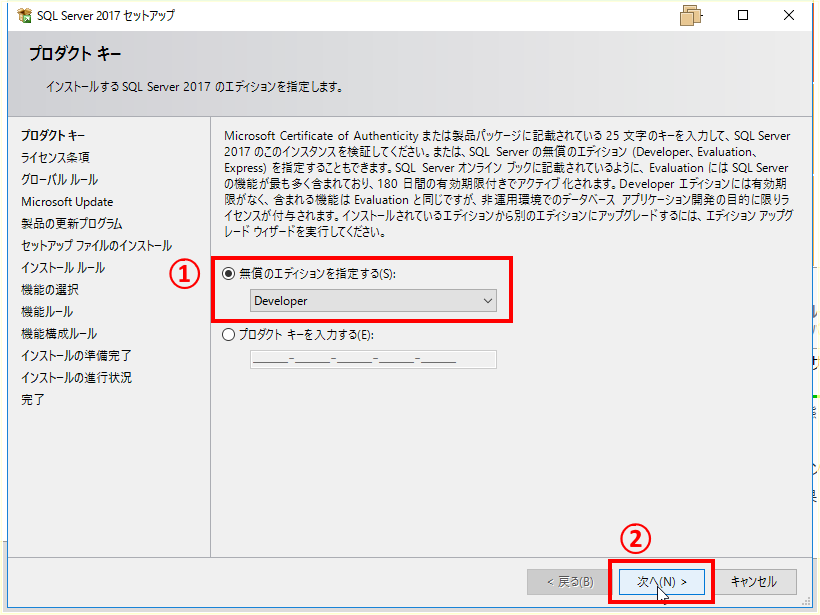The width and height of the screenshot is (820, 615).
Task: Click the edition description paragraph text
Action: click(508, 184)
